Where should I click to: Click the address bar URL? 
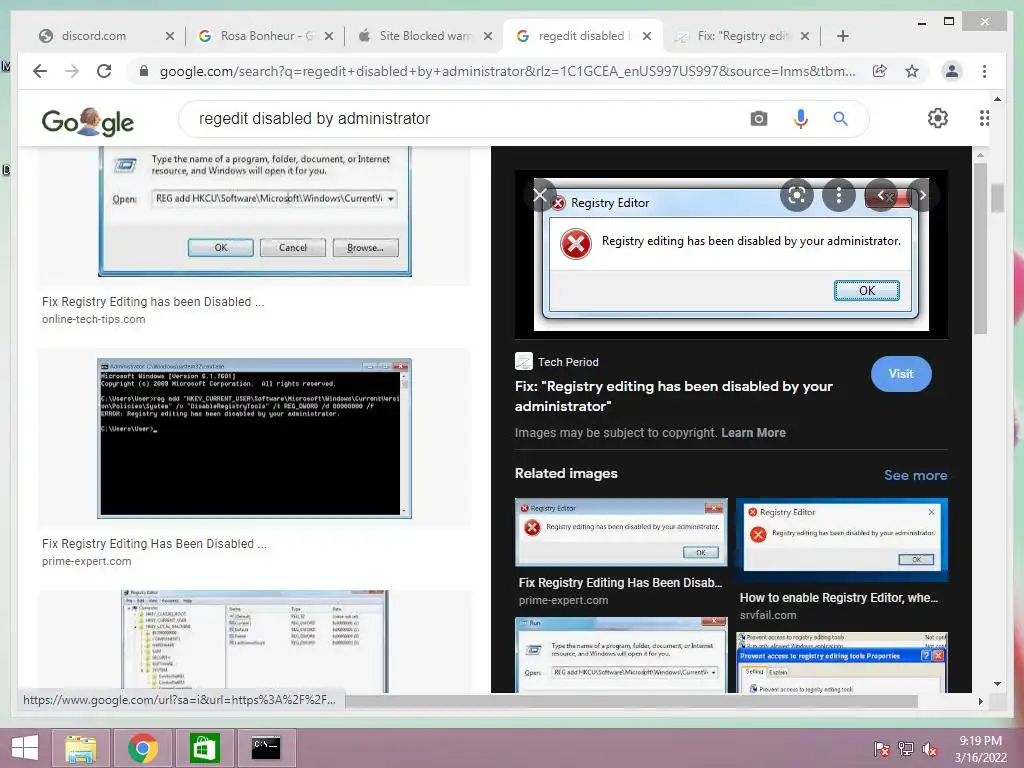(507, 71)
